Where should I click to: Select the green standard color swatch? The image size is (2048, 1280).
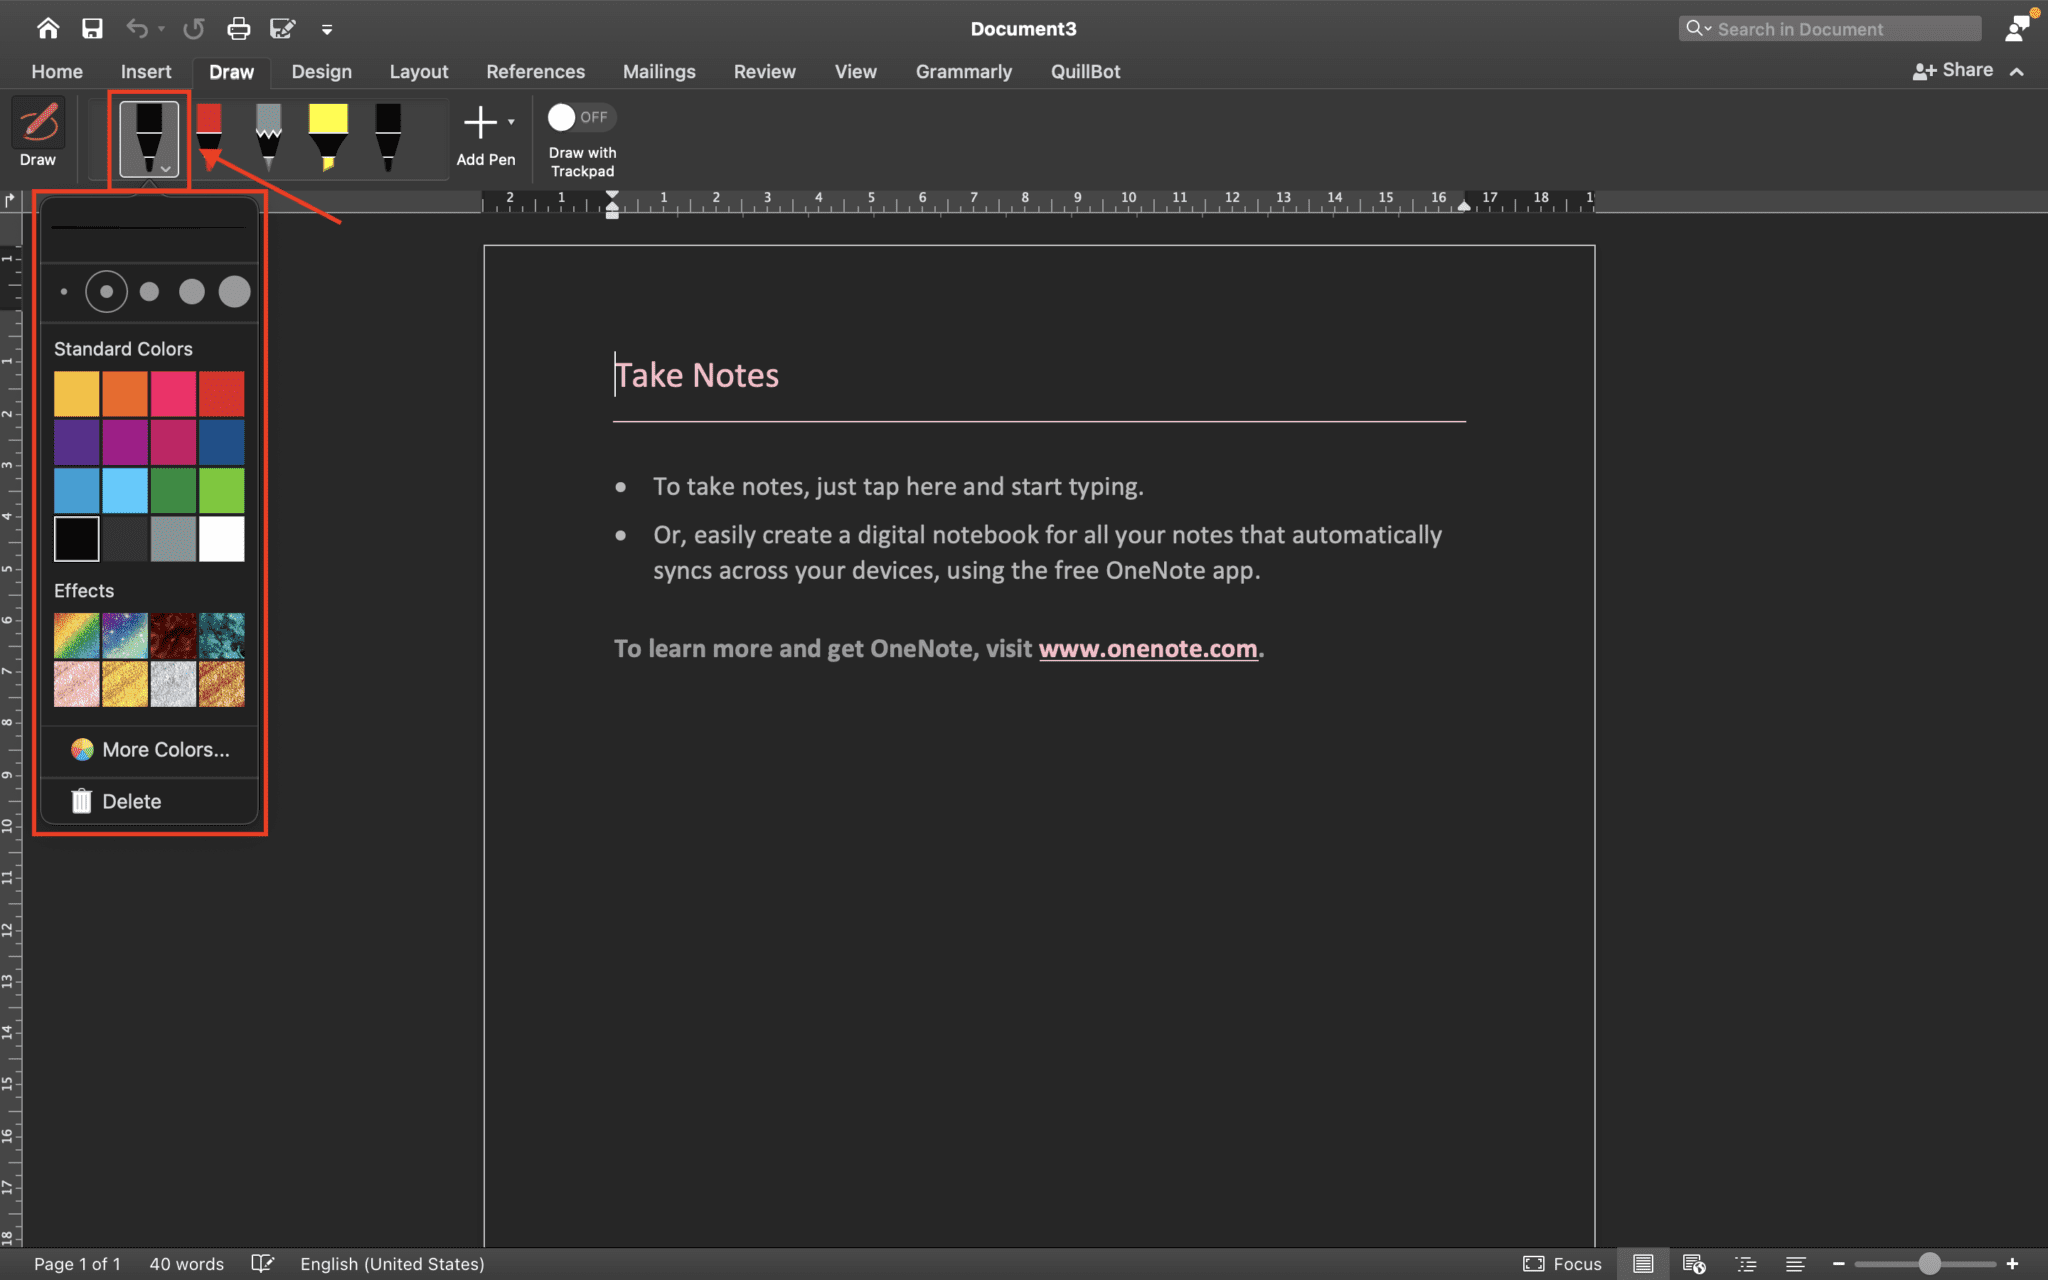pyautogui.click(x=173, y=490)
